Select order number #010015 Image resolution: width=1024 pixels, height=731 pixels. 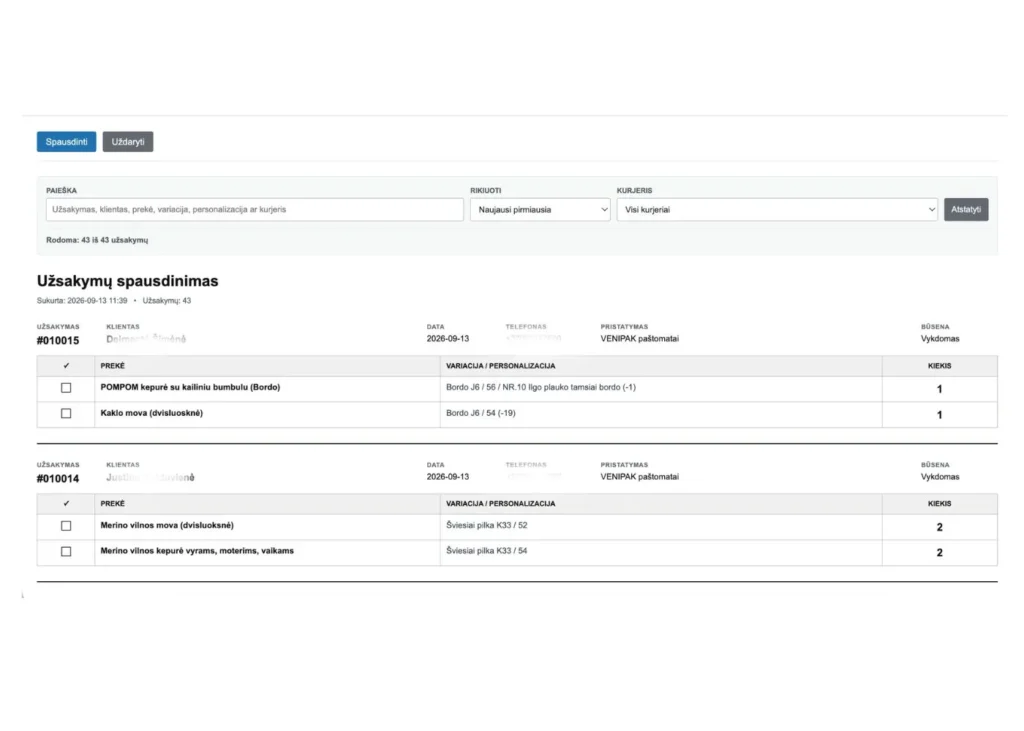pos(58,340)
